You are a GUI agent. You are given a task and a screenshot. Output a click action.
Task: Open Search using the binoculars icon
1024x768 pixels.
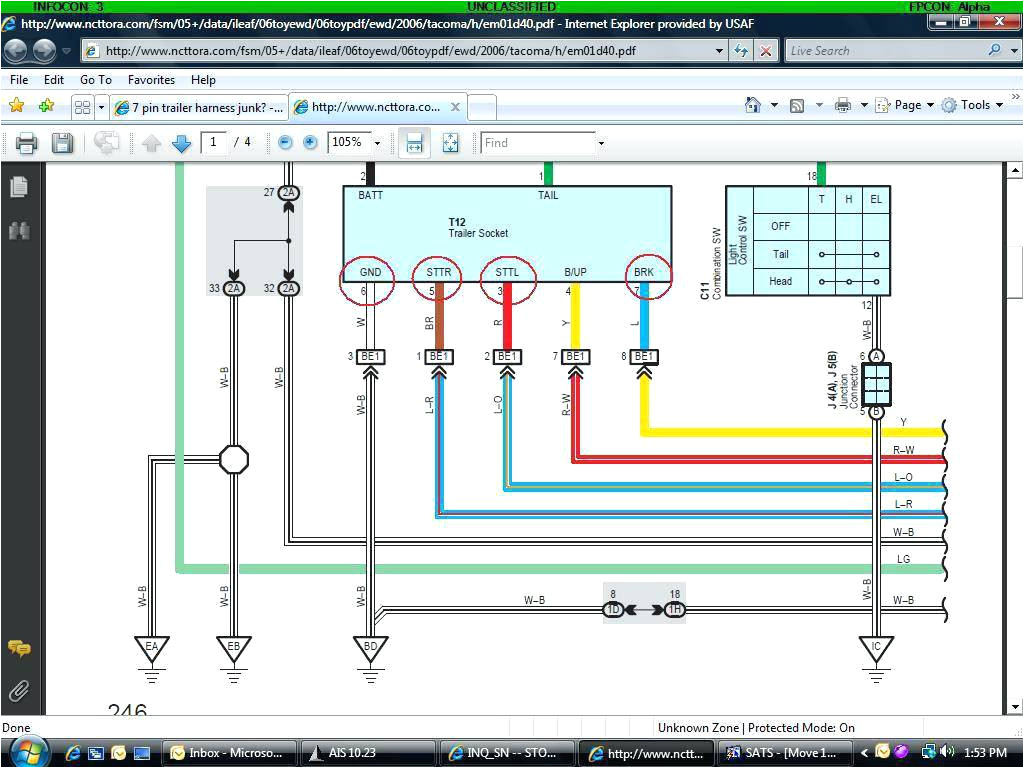pos(21,229)
